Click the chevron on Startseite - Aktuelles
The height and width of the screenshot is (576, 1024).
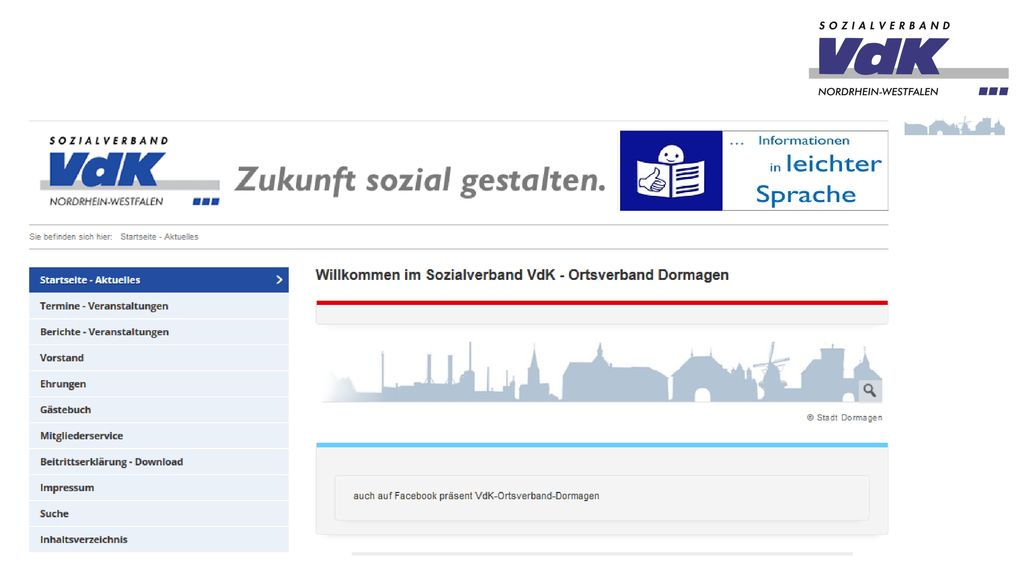(279, 280)
